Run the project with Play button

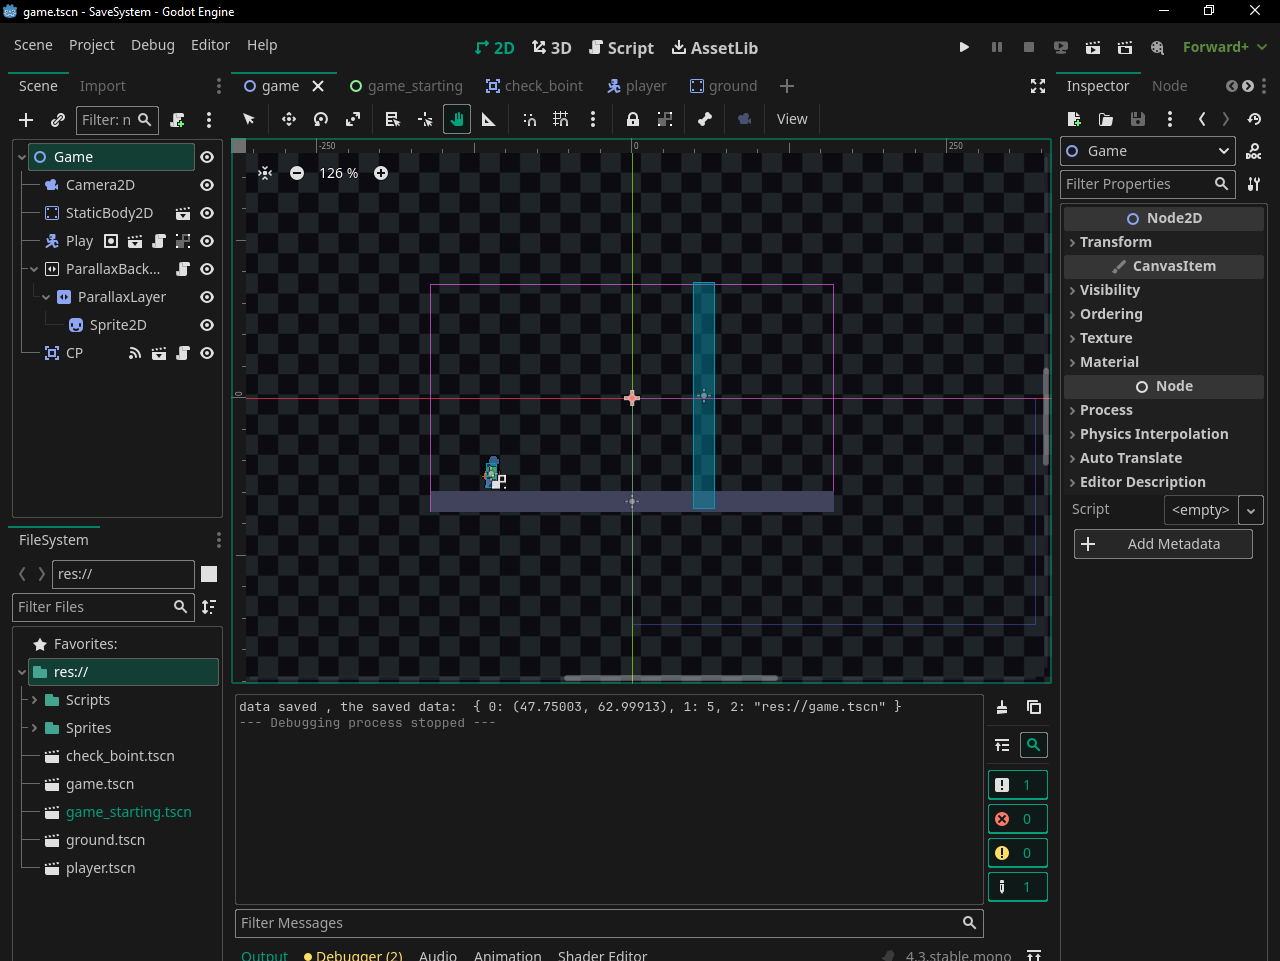click(964, 47)
